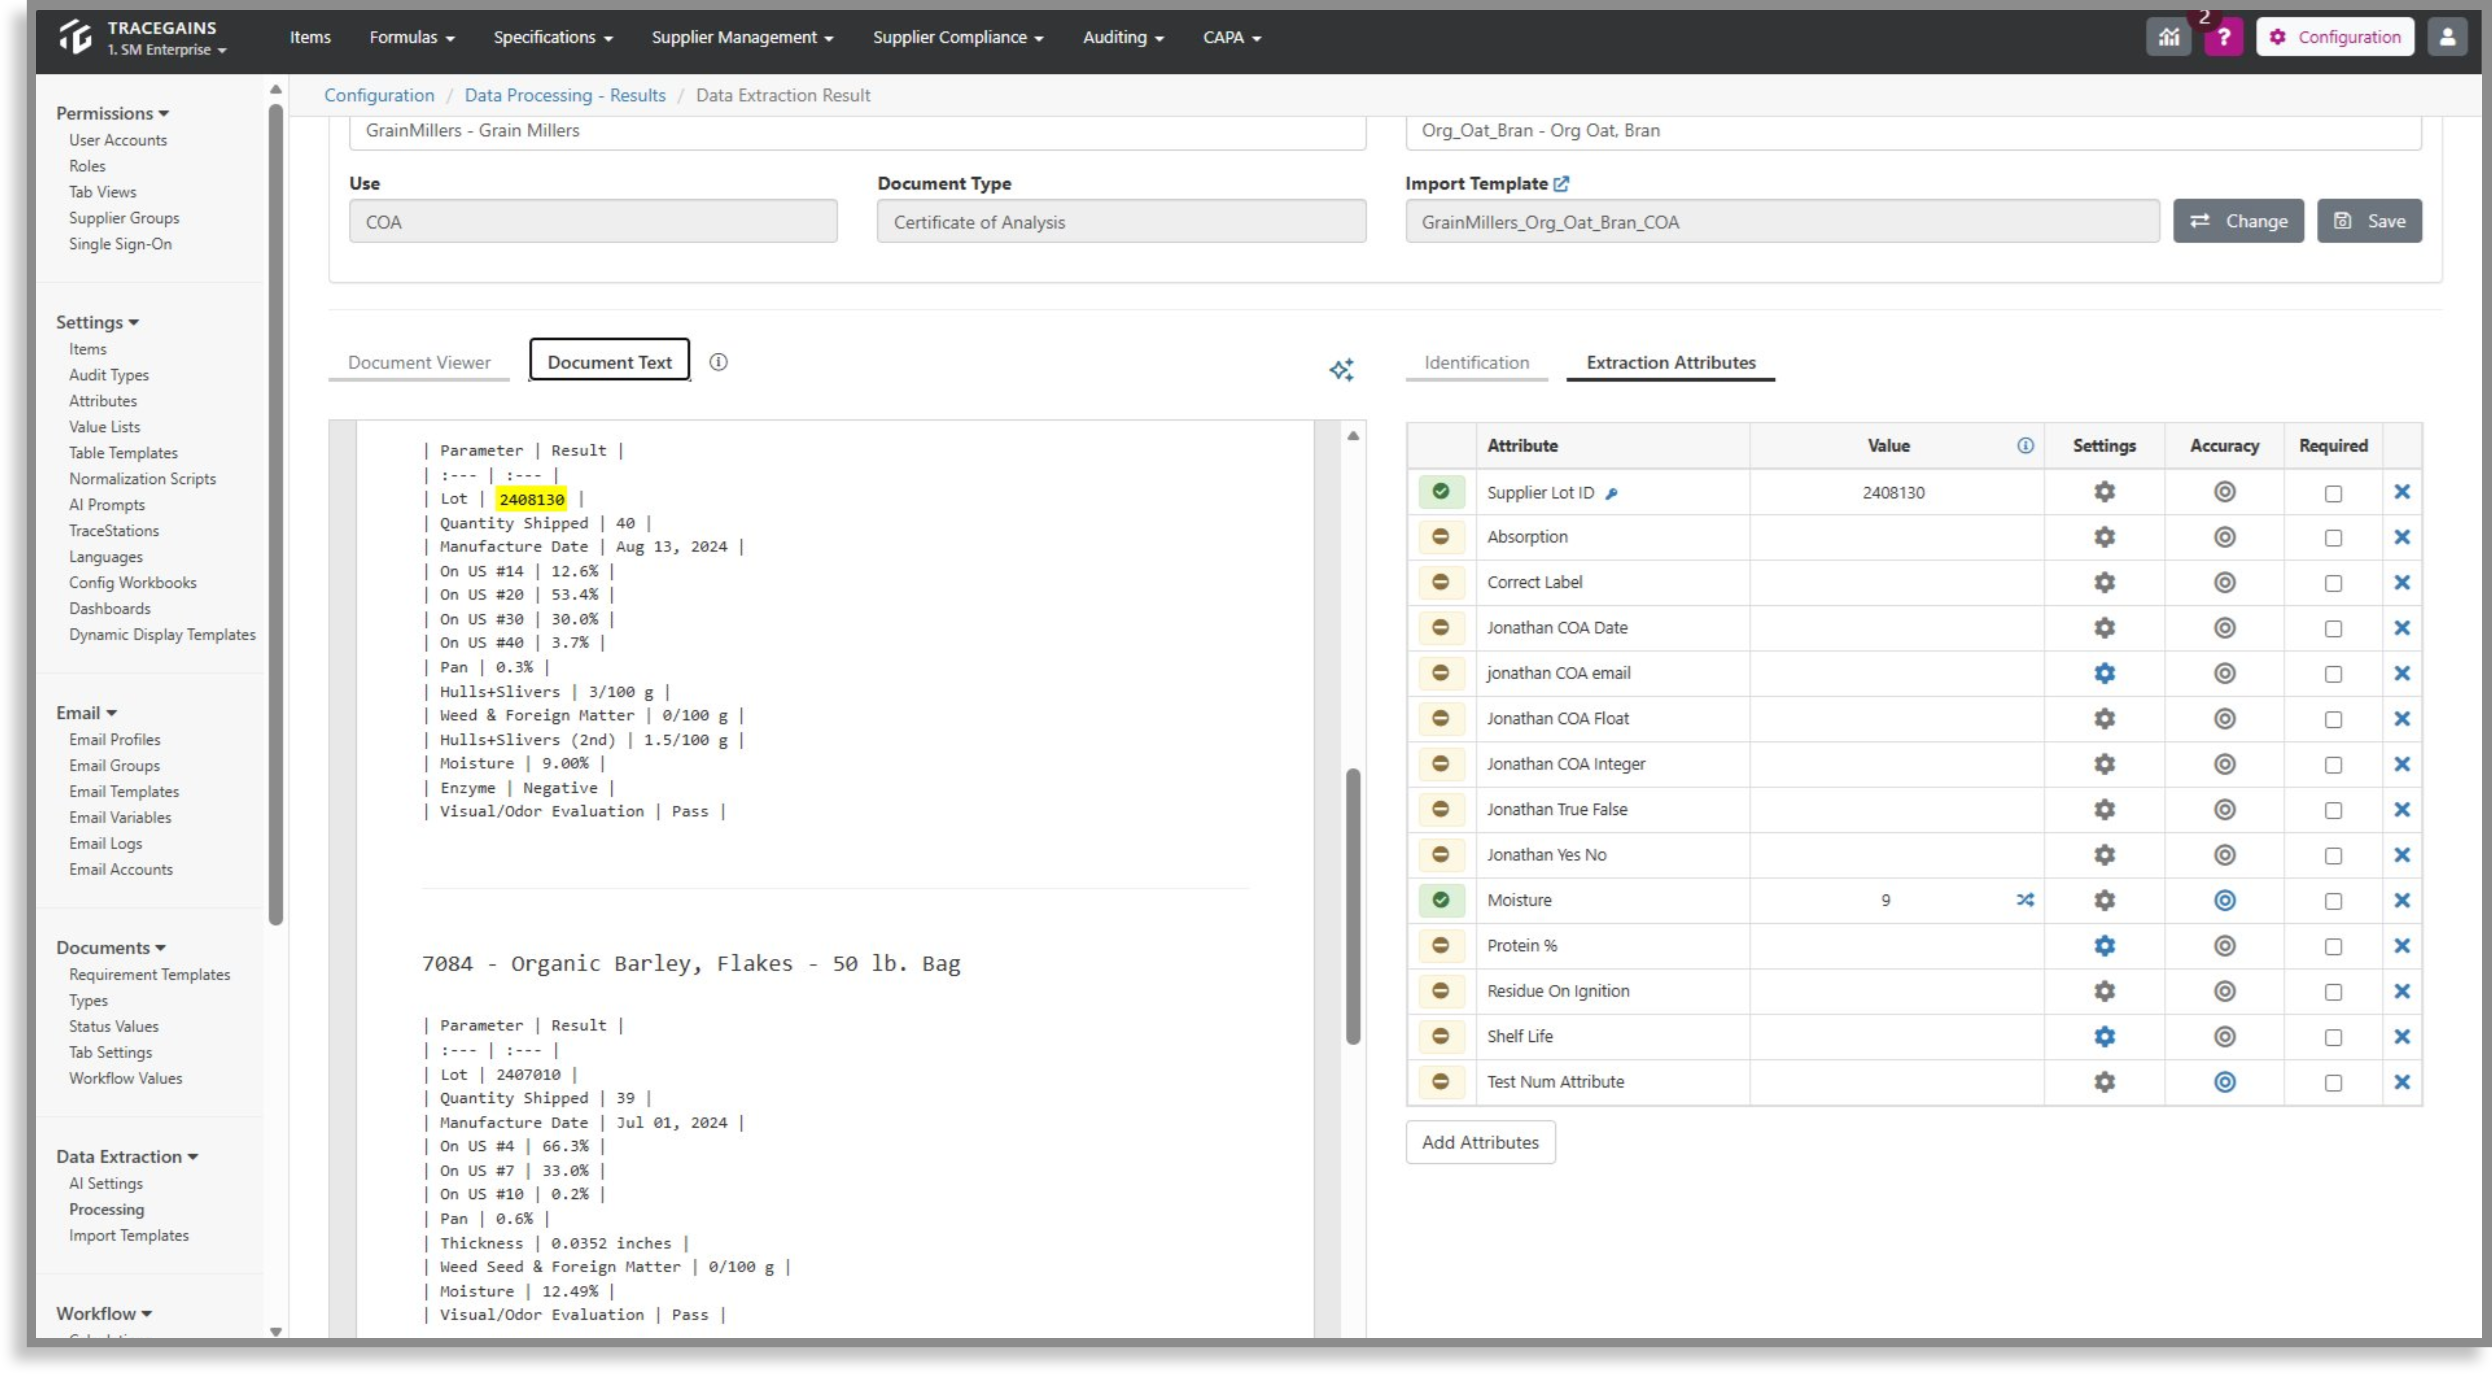Click the shuffle icon in Moisture value
Screen dimensions: 2492x1374
click(2025, 900)
